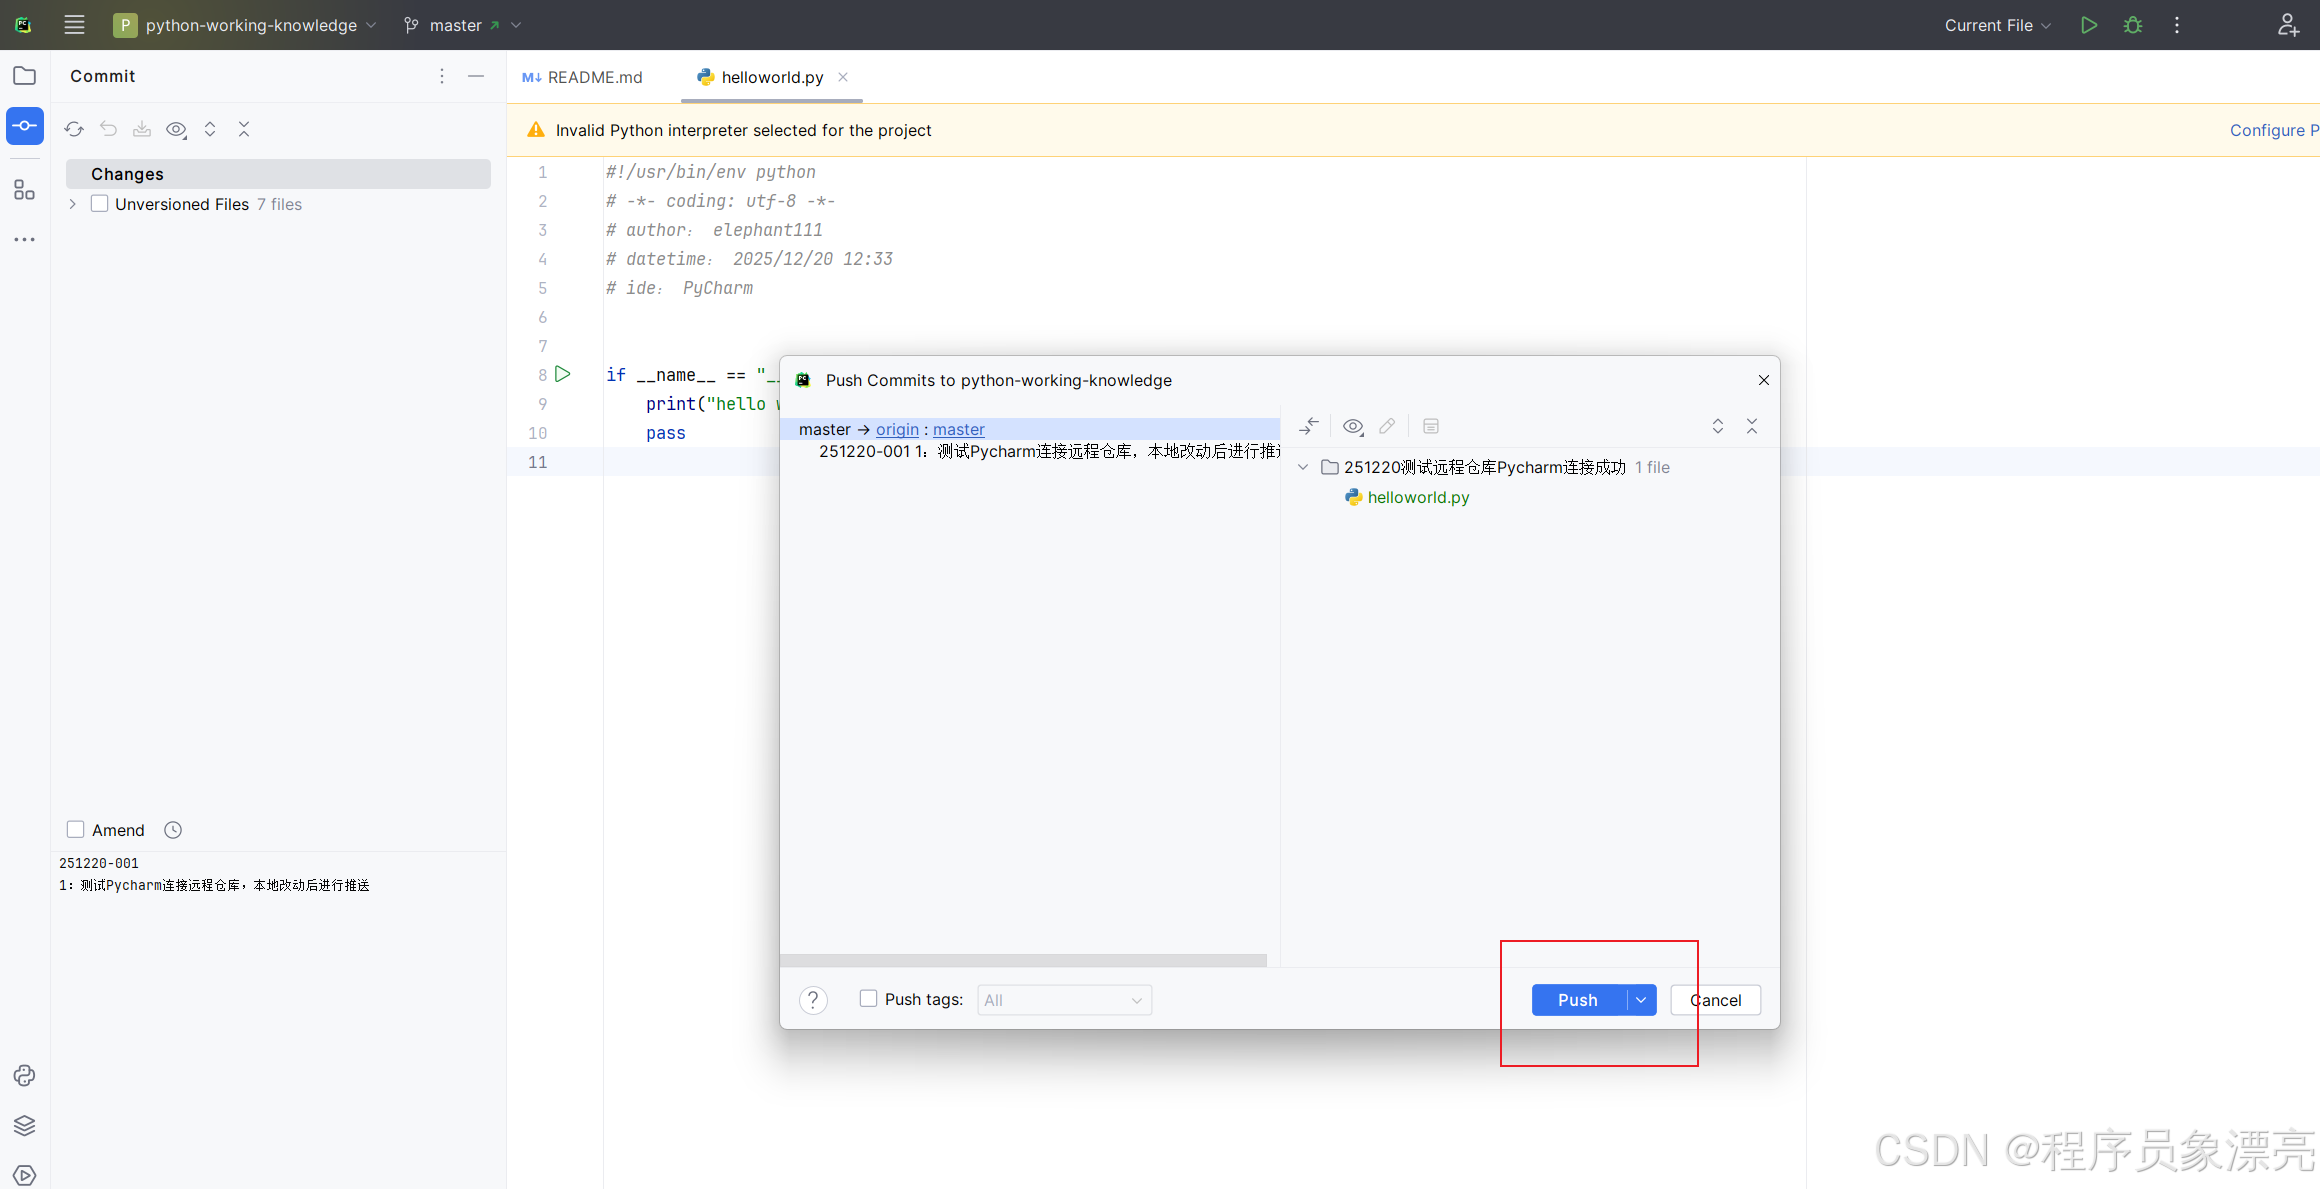Expand the Unversioned Files tree node
The width and height of the screenshot is (2320, 1189).
pos(73,204)
